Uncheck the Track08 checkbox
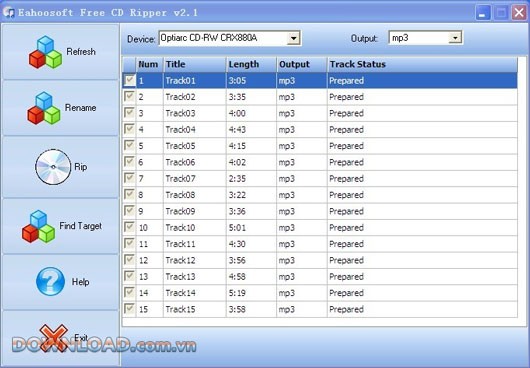This screenshot has height=368, width=530. (x=129, y=195)
